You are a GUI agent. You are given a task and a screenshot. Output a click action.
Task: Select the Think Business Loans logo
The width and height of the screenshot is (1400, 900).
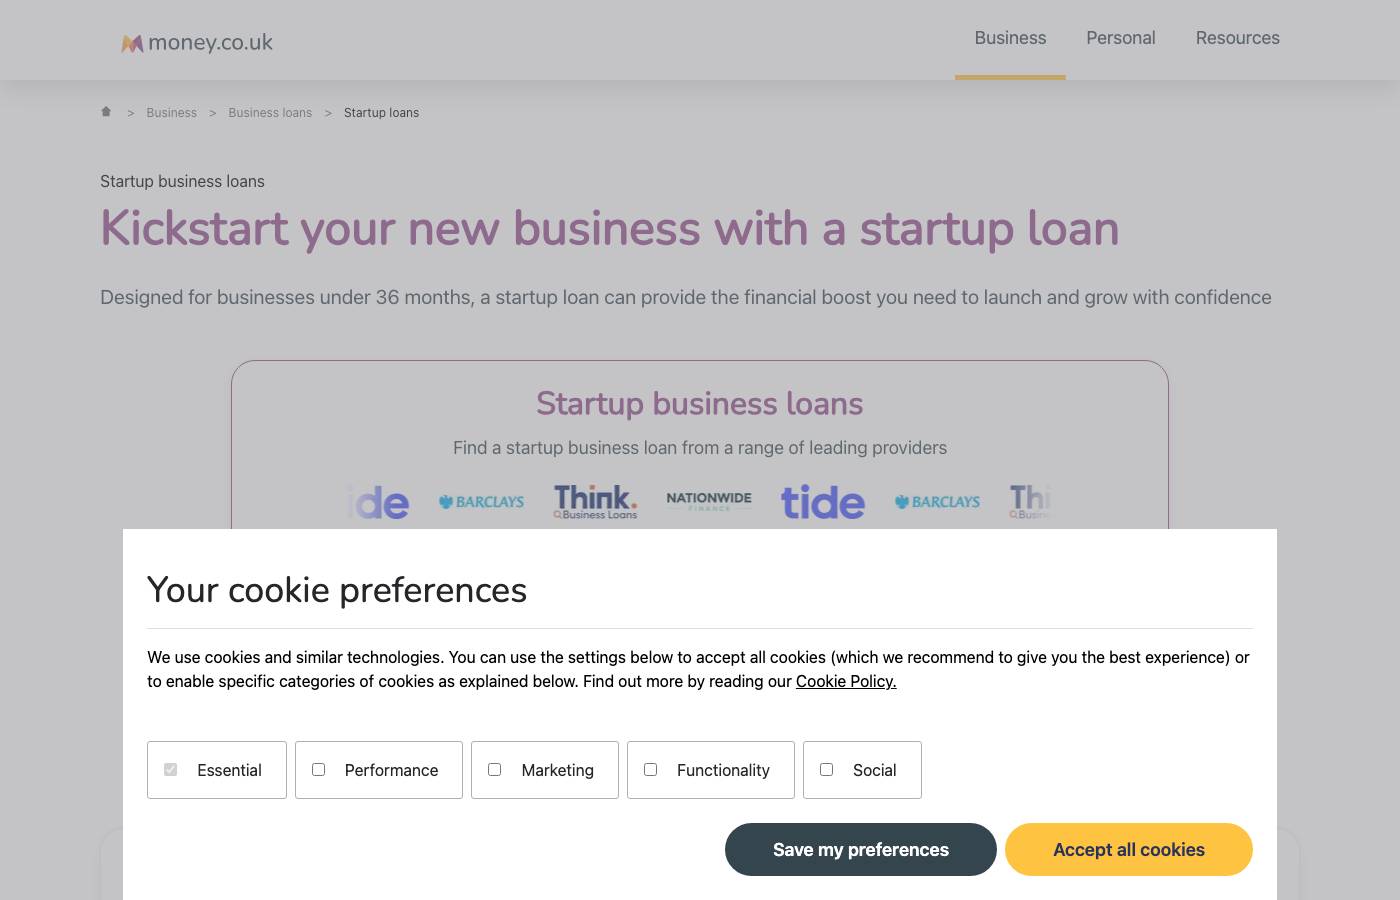tap(595, 501)
